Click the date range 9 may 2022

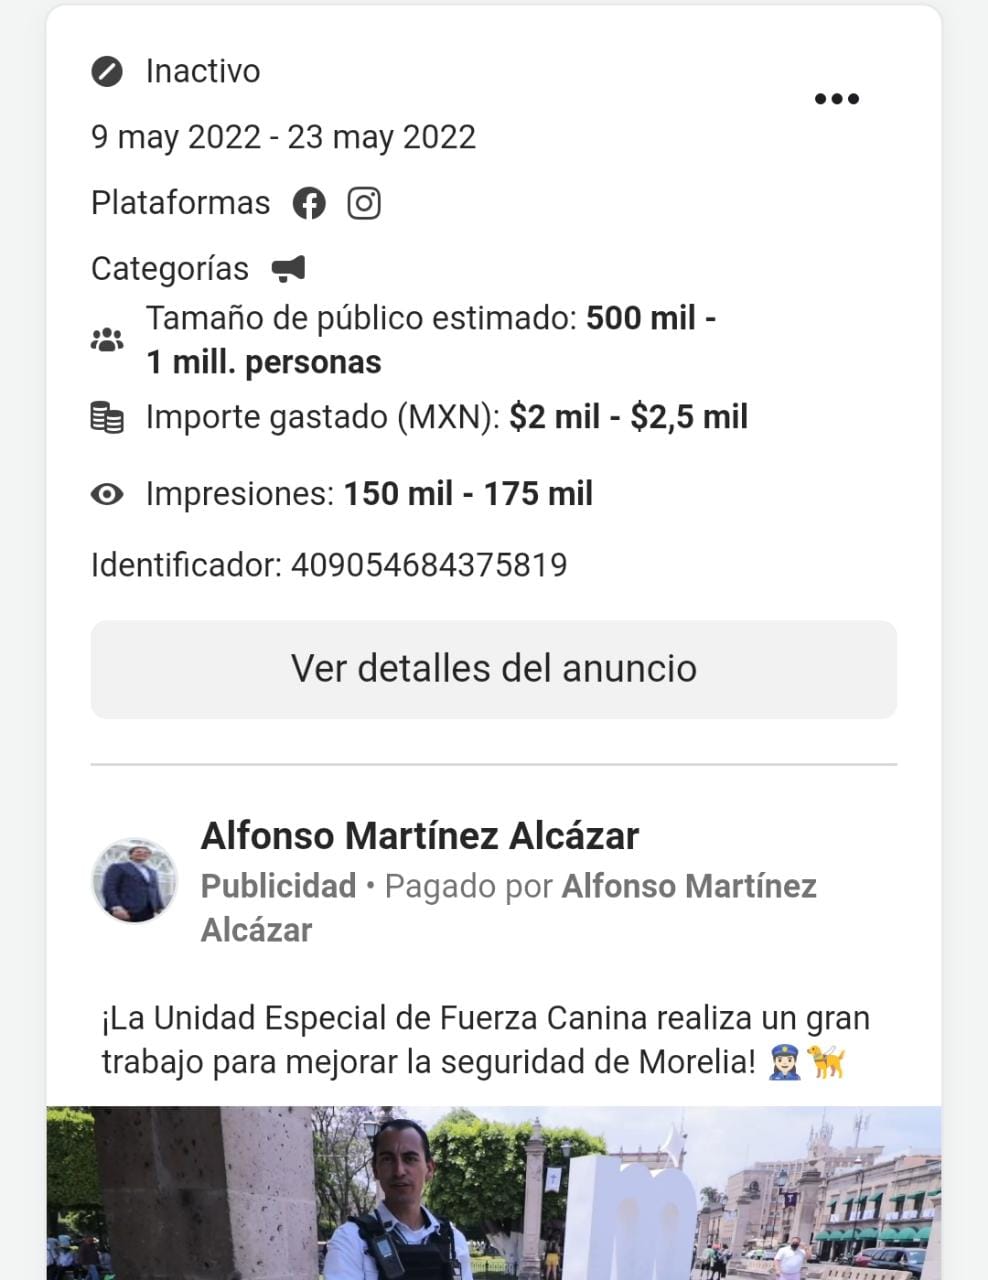[176, 137]
